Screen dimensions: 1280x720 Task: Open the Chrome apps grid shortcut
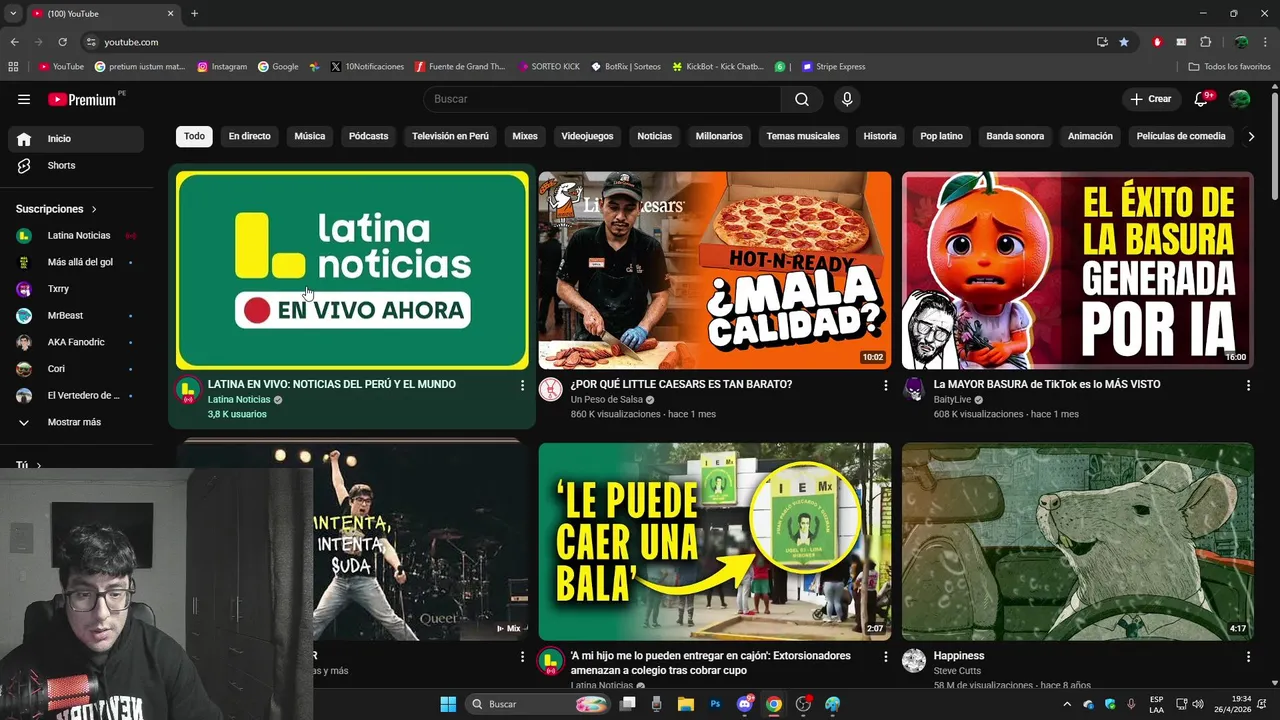[13, 67]
